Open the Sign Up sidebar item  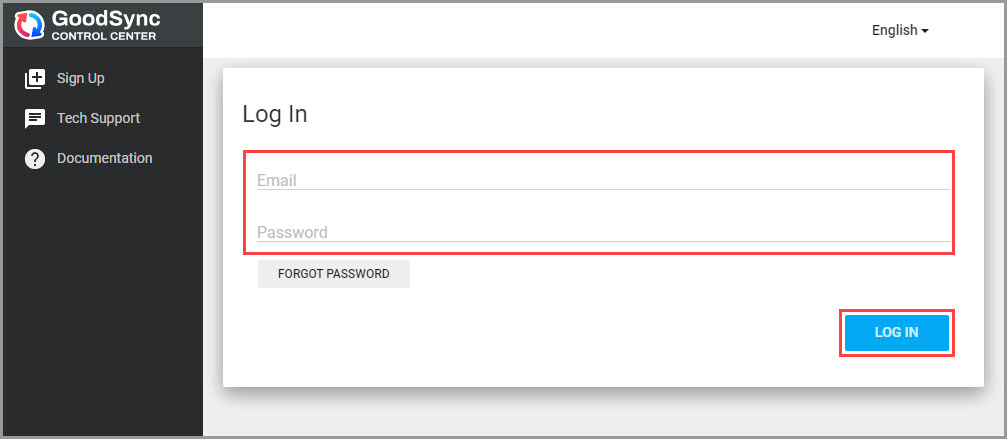(x=80, y=78)
